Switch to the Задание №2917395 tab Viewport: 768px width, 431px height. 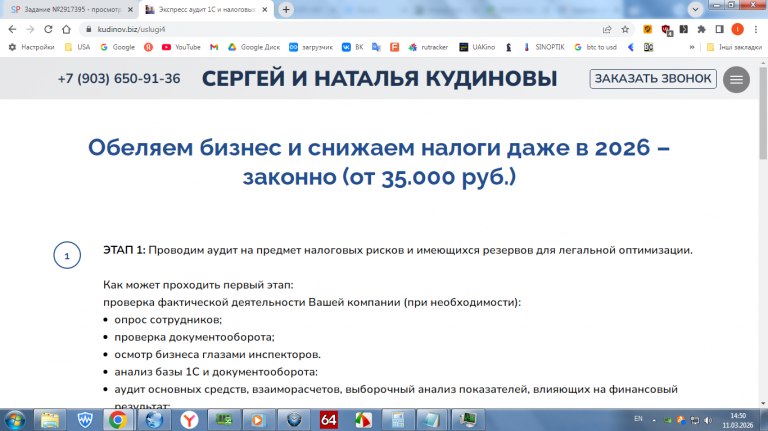point(69,10)
